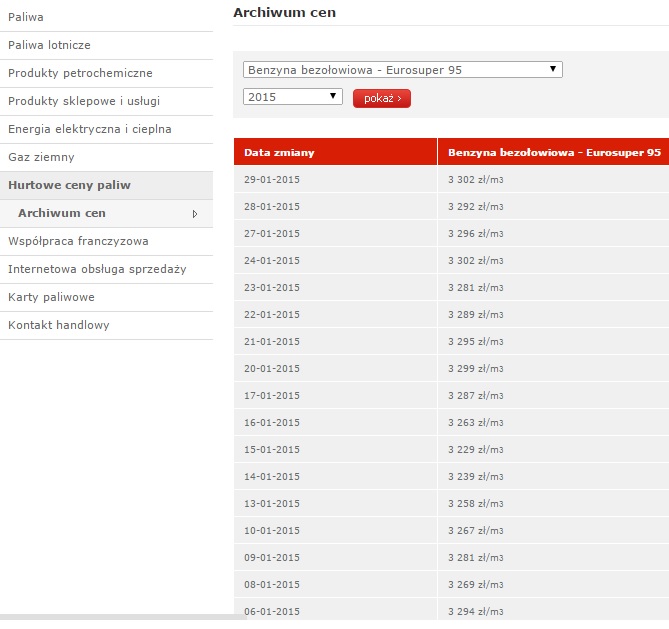Select the 29-01-2015 table row
Viewport: 669px width, 629px height.
pyautogui.click(x=450, y=179)
